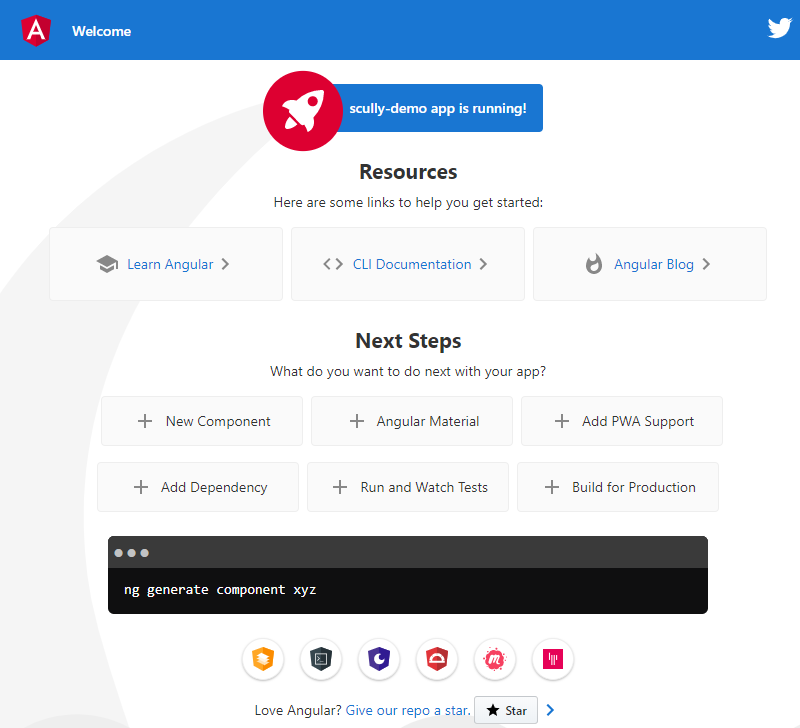Click the Welcome title in the header
Image resolution: width=800 pixels, height=728 pixels.
point(102,31)
